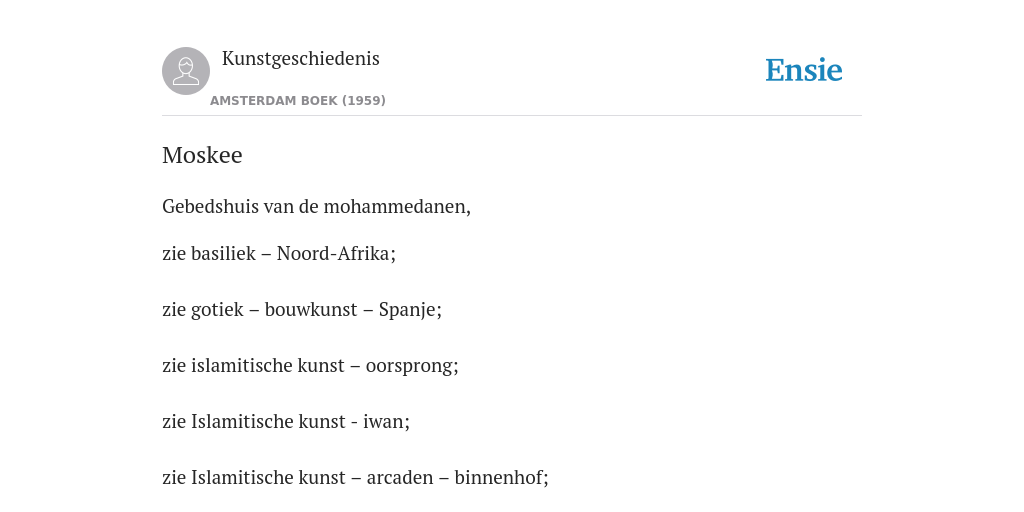
Task: Click 'zie' before gotiek
Action: tap(174, 310)
